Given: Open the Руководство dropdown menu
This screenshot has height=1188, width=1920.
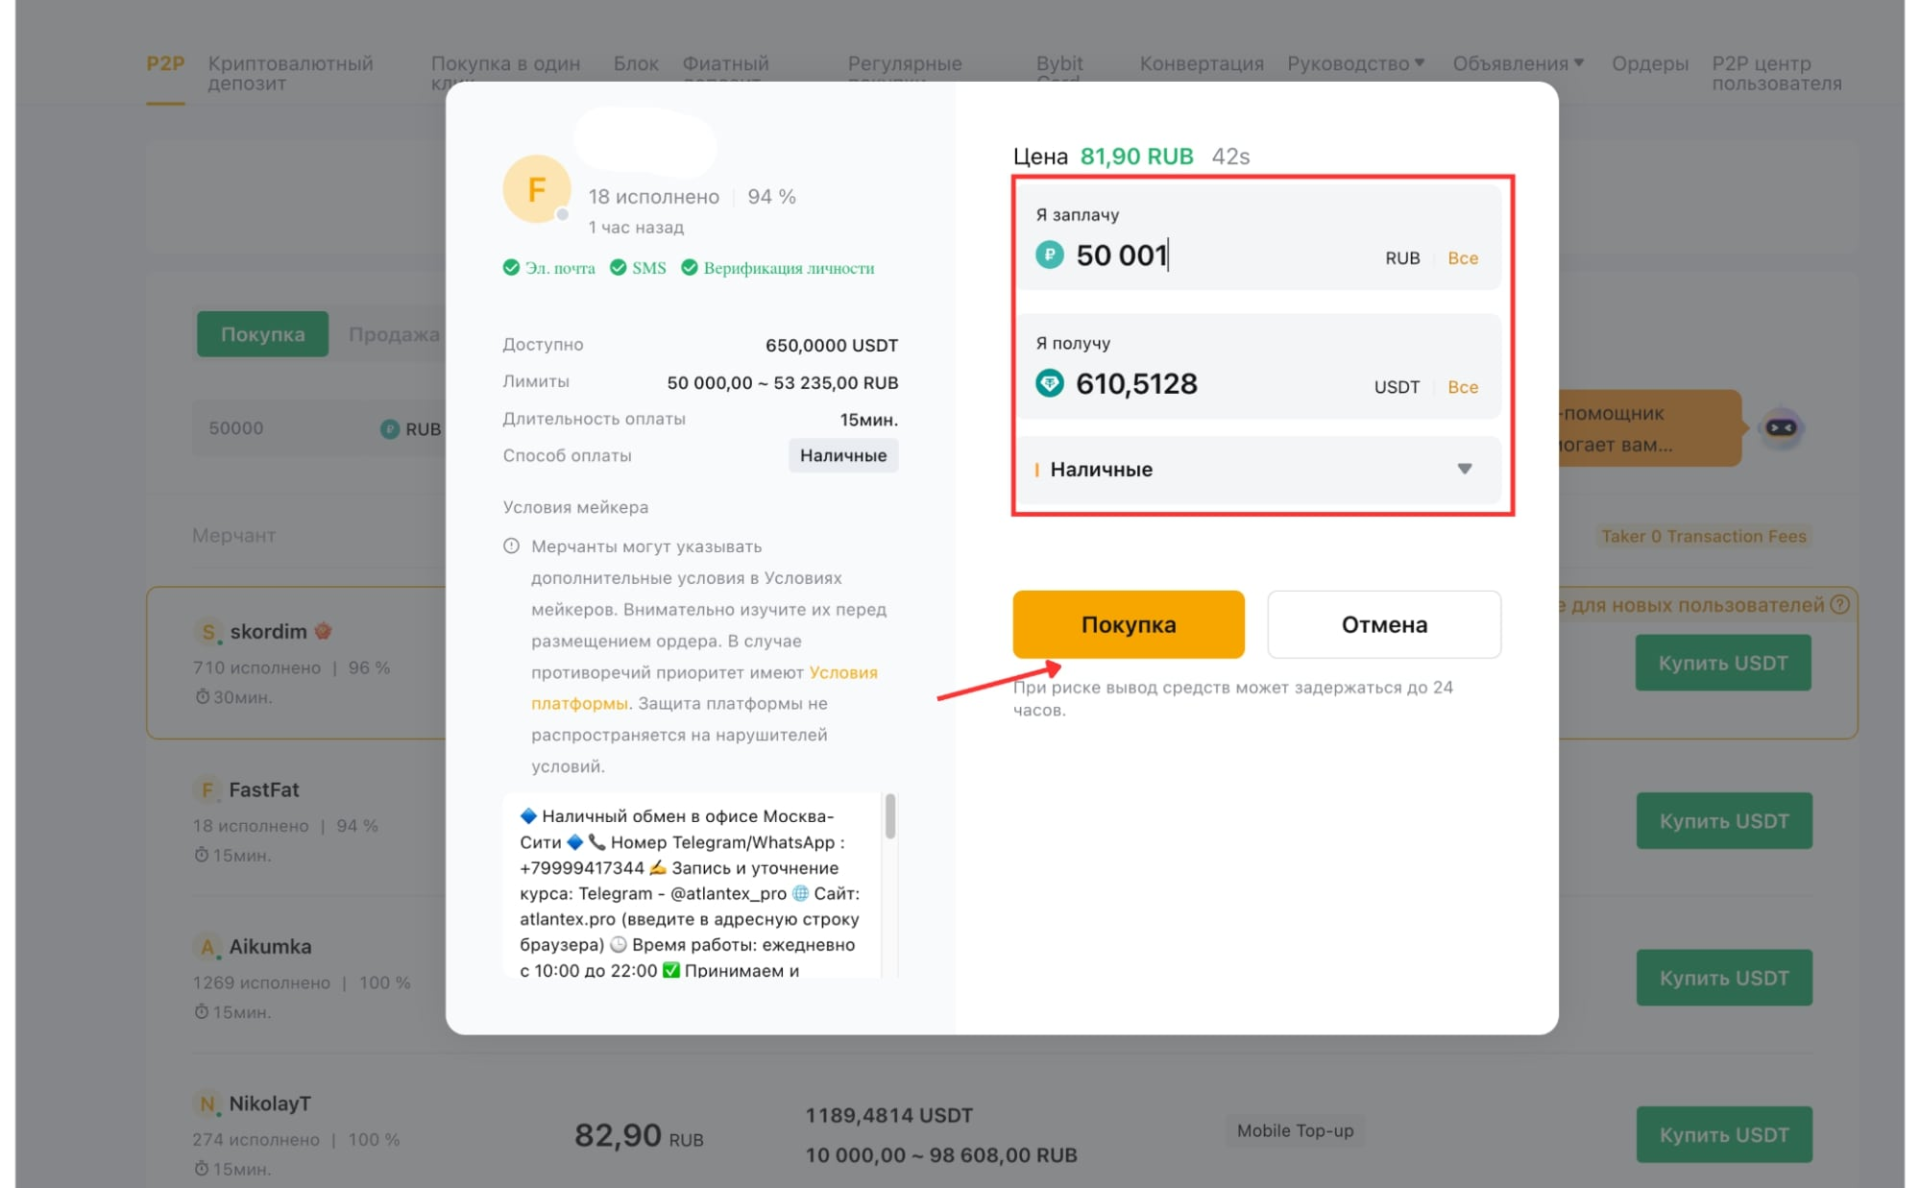Looking at the screenshot, I should click(x=1355, y=64).
